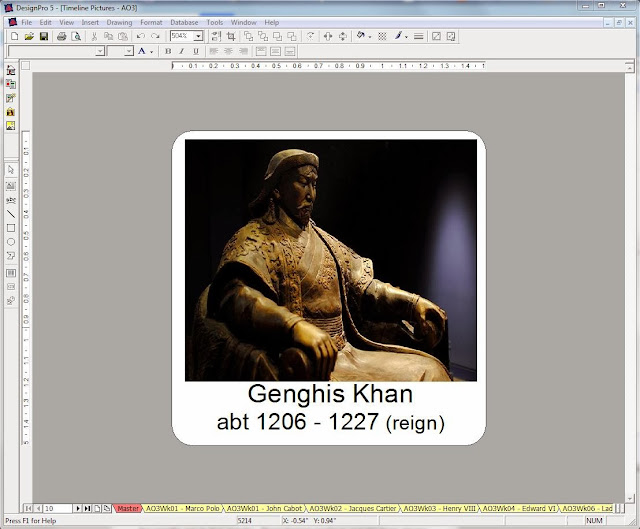Select the pattern grid icon
640x529 pixels.
tap(382, 36)
